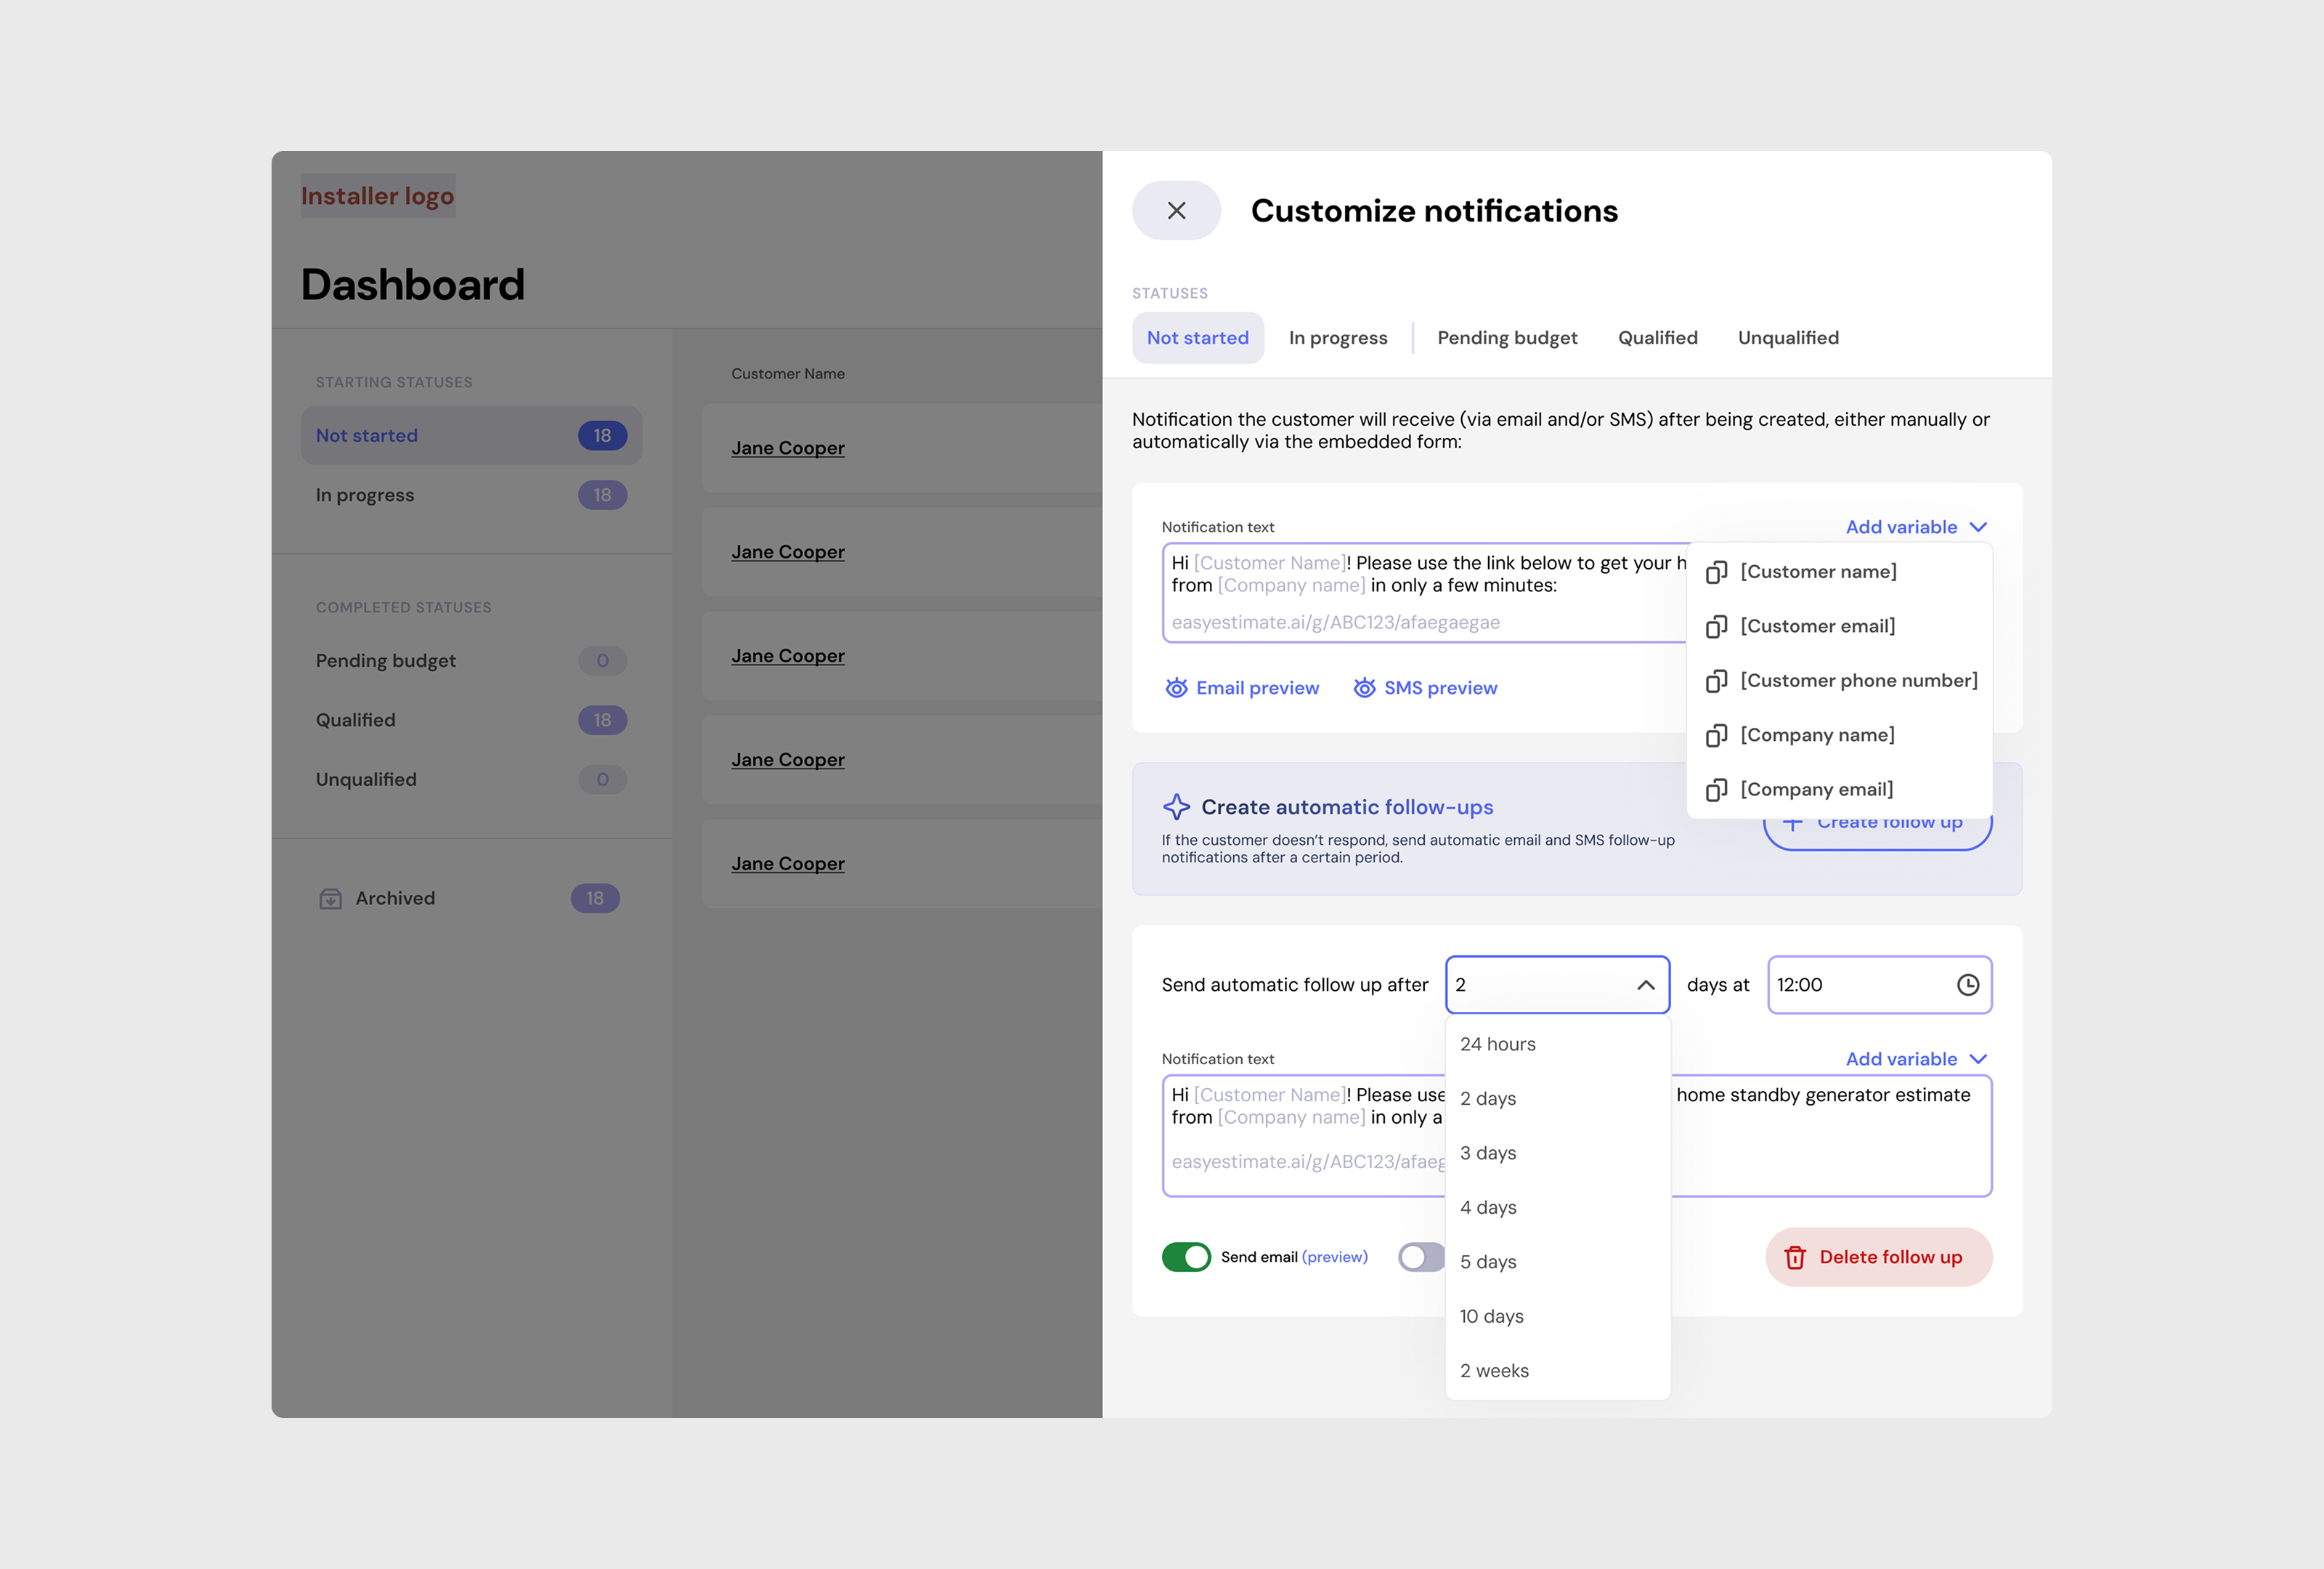
Task: Open the Archived list in the sidebar
Action: pos(471,898)
